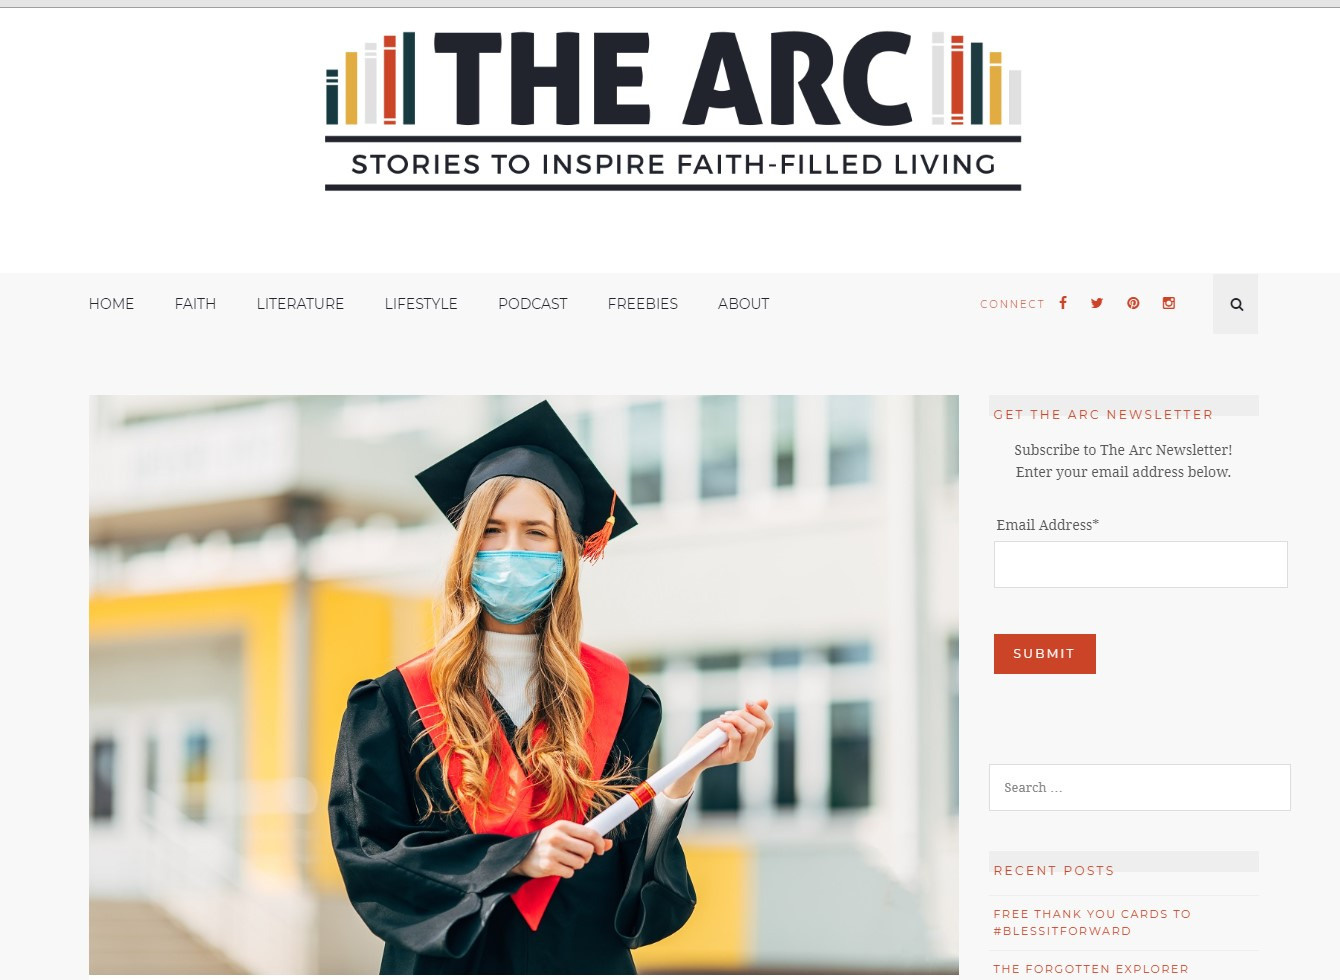This screenshot has width=1340, height=980.
Task: Open the Lifestyle menu
Action: (421, 304)
